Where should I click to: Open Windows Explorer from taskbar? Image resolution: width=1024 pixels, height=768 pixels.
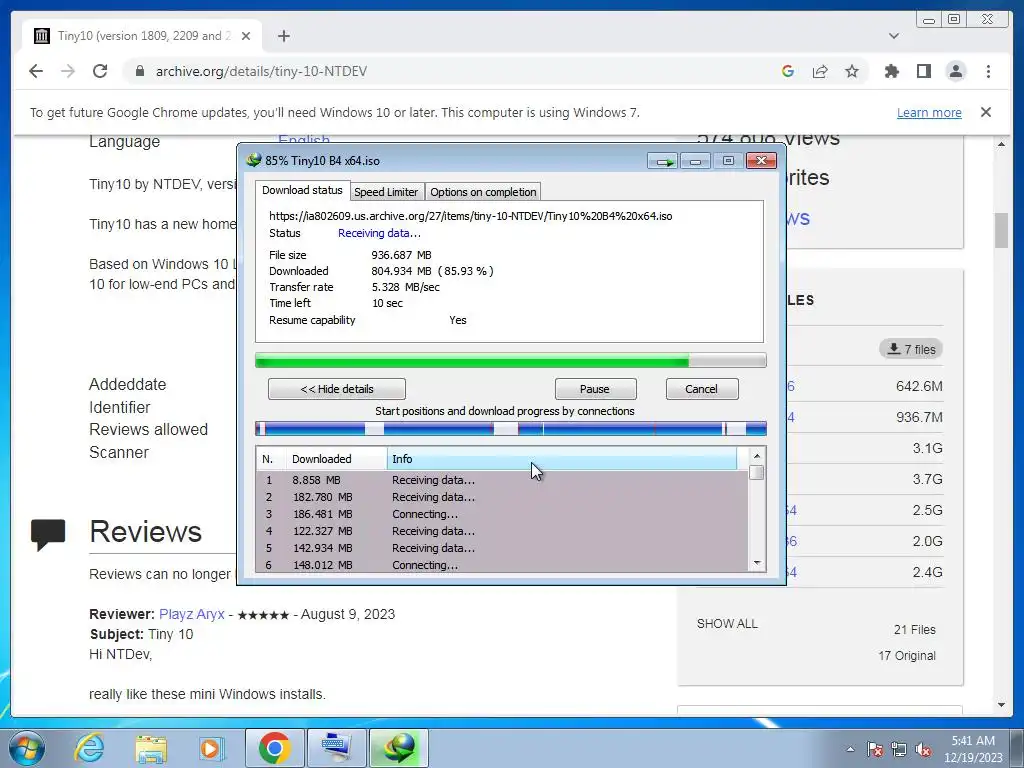click(151, 748)
